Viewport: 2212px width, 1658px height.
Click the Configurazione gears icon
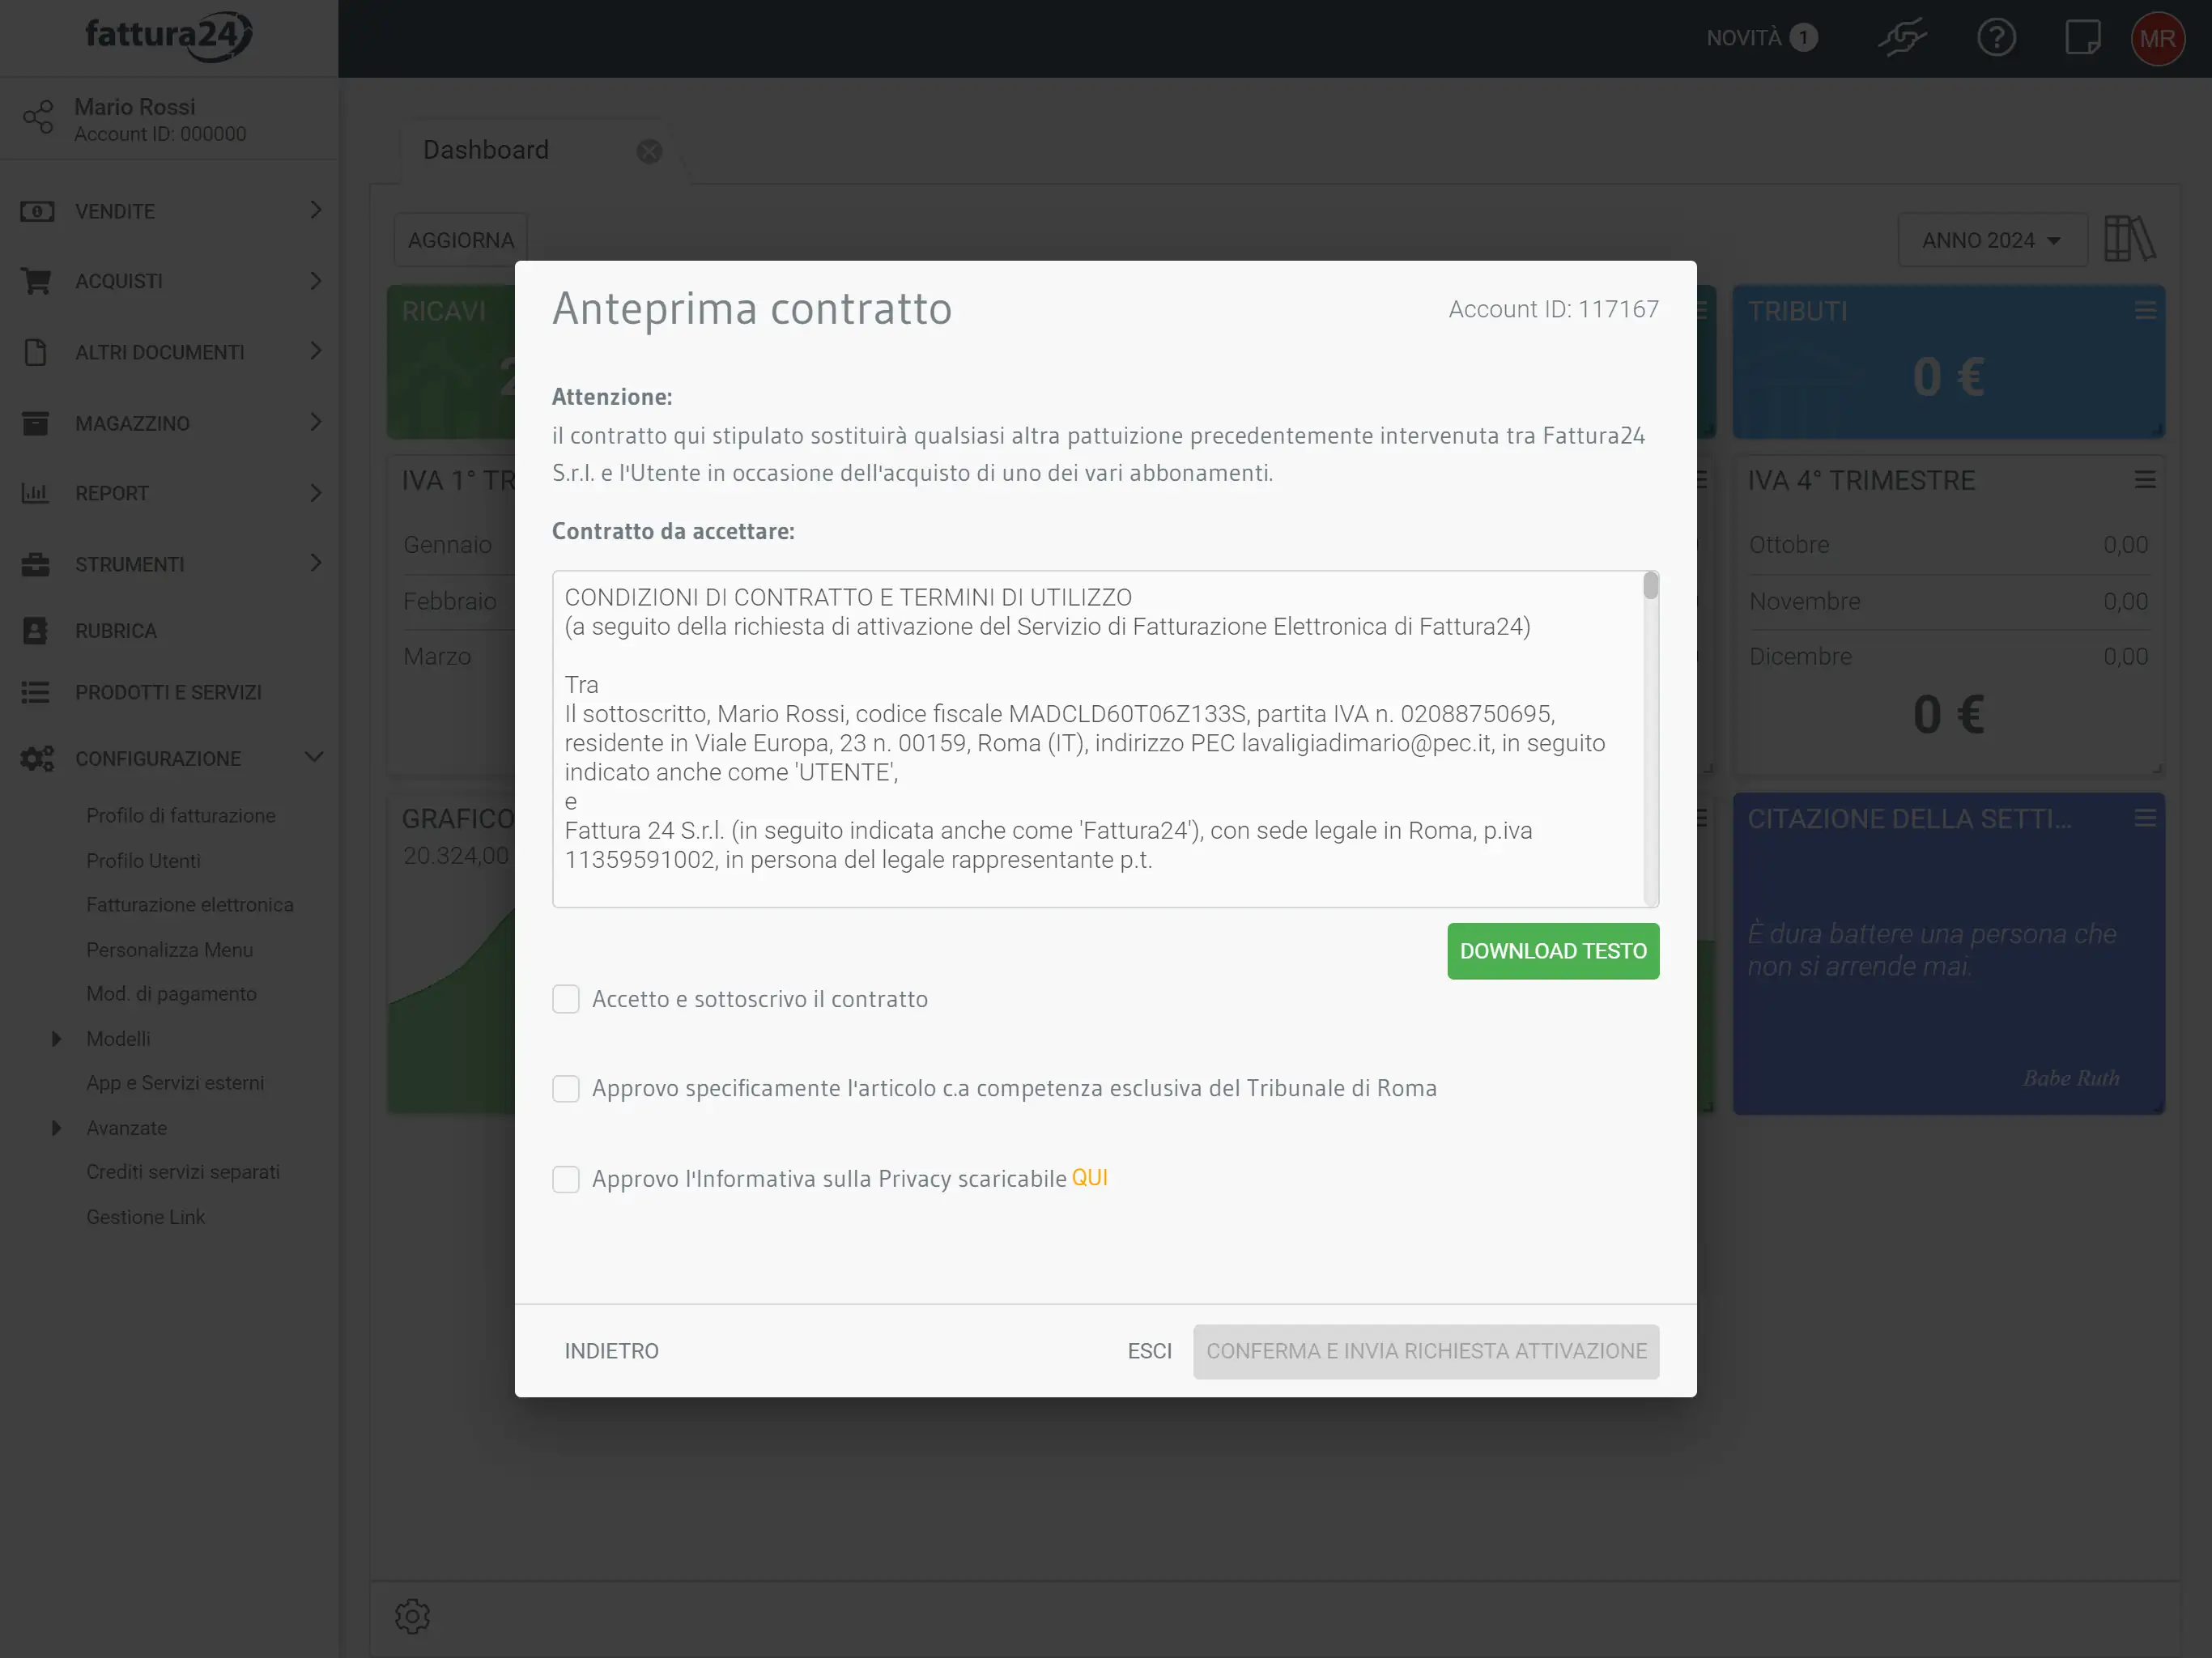click(37, 759)
